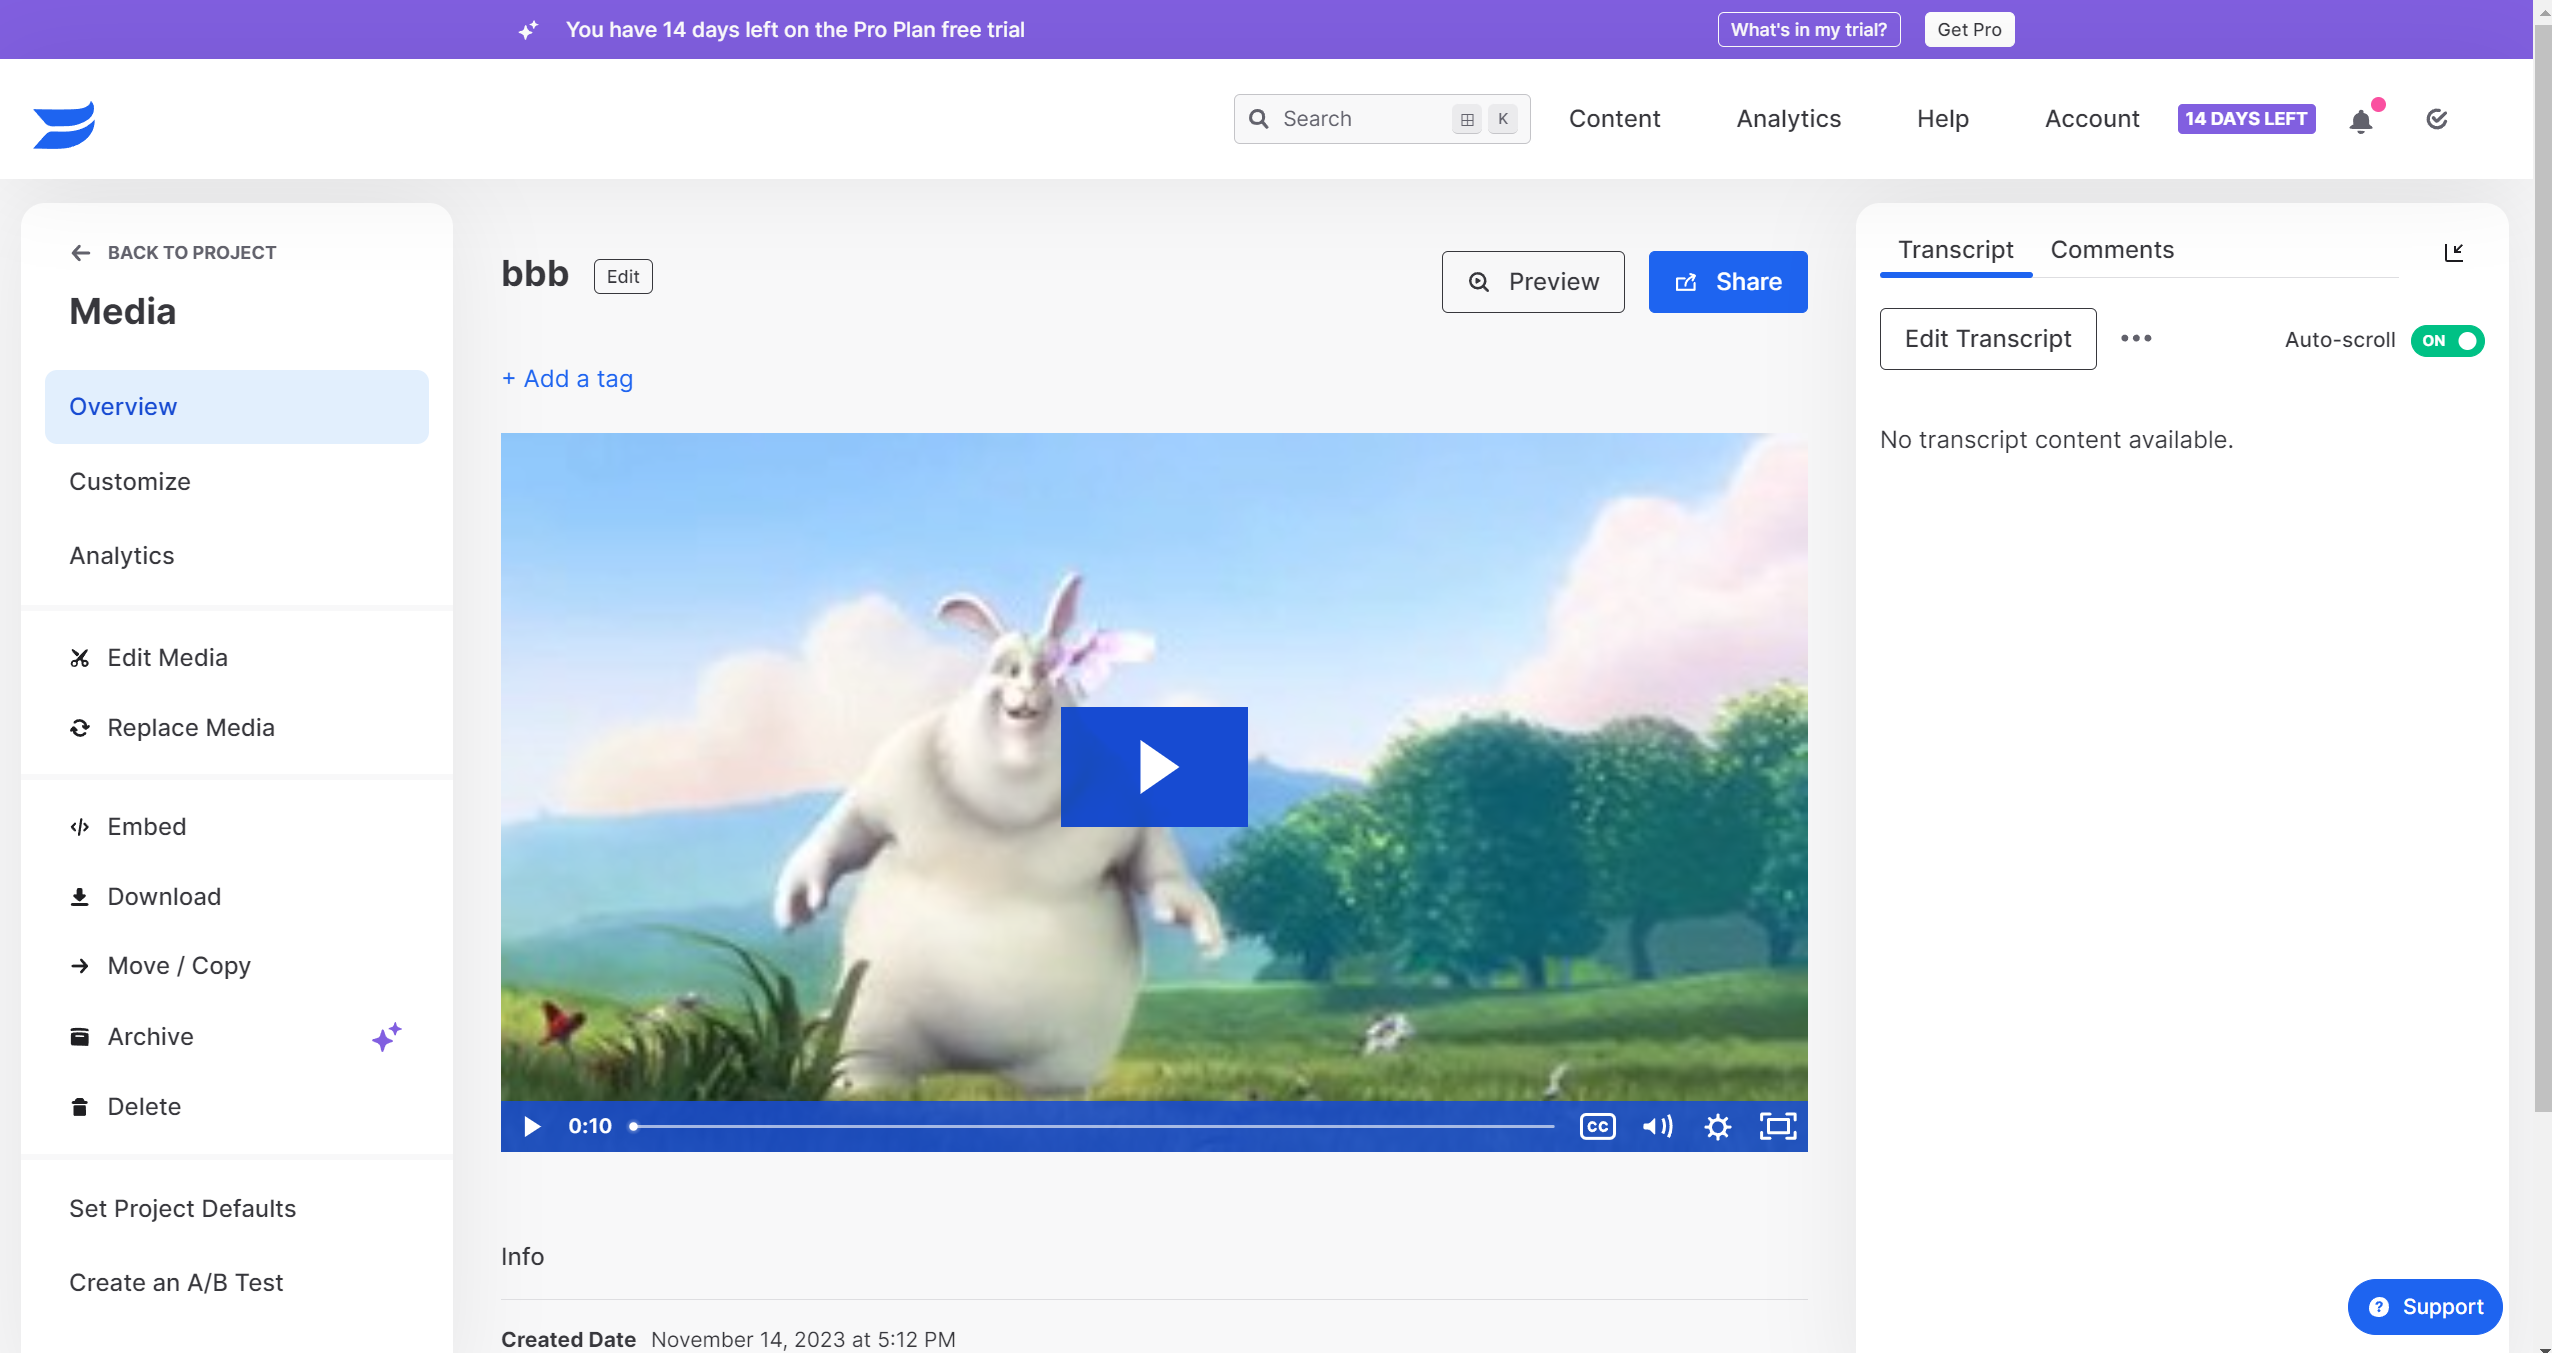Play video with the large center button

click(1154, 767)
